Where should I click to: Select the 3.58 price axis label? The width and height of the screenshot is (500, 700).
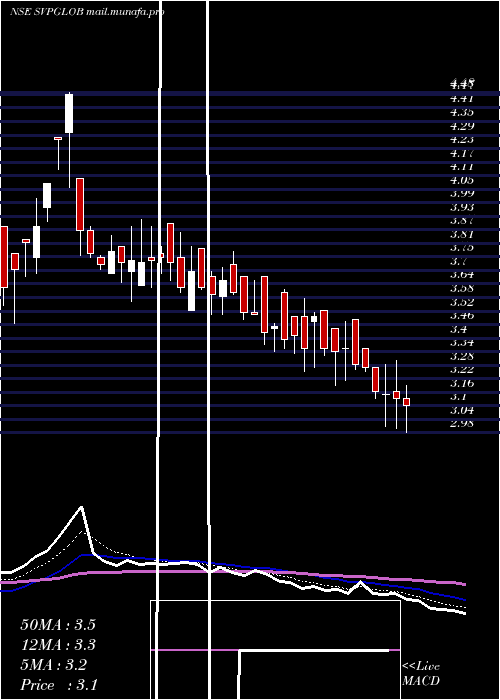462,288
